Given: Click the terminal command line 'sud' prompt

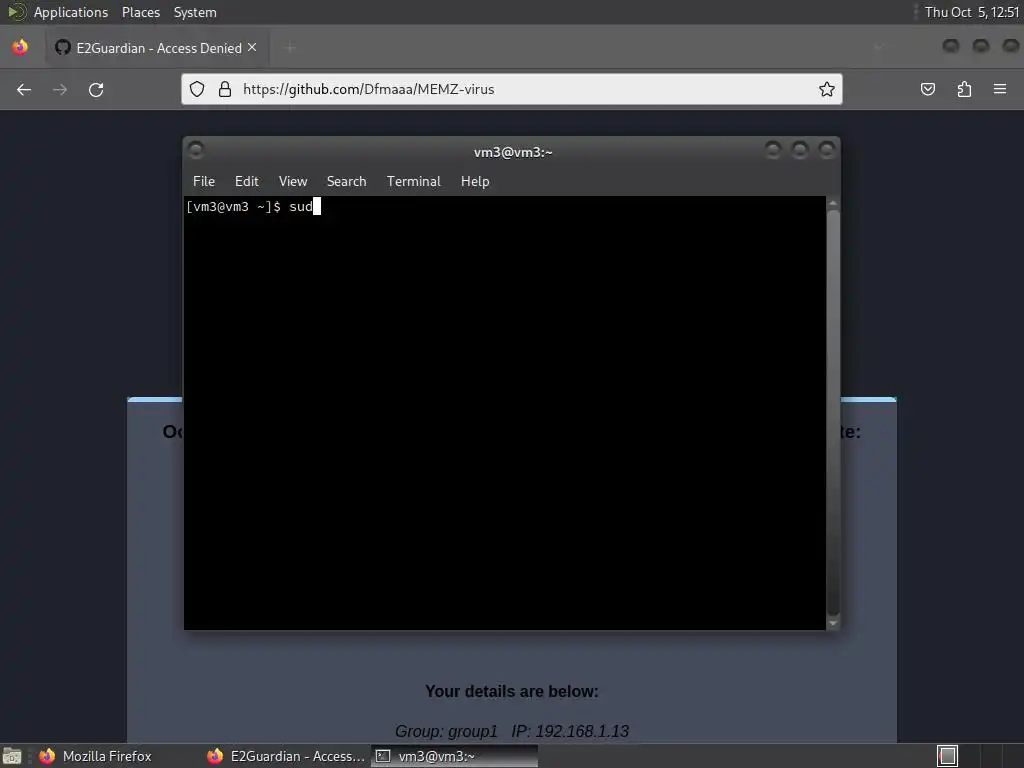Looking at the screenshot, I should click(x=253, y=207).
